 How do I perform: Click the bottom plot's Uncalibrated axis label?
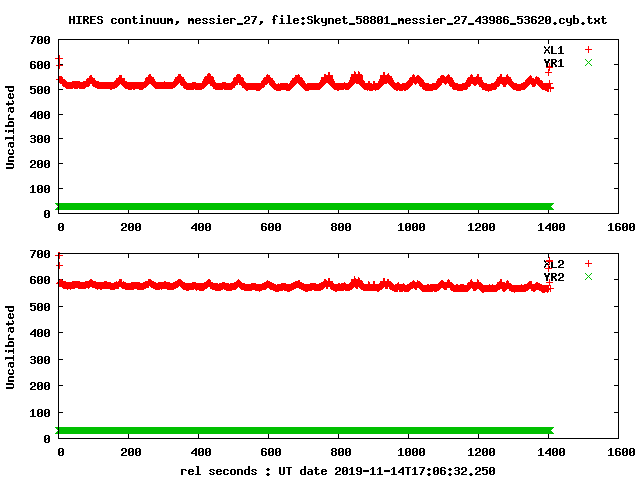click(x=10, y=347)
